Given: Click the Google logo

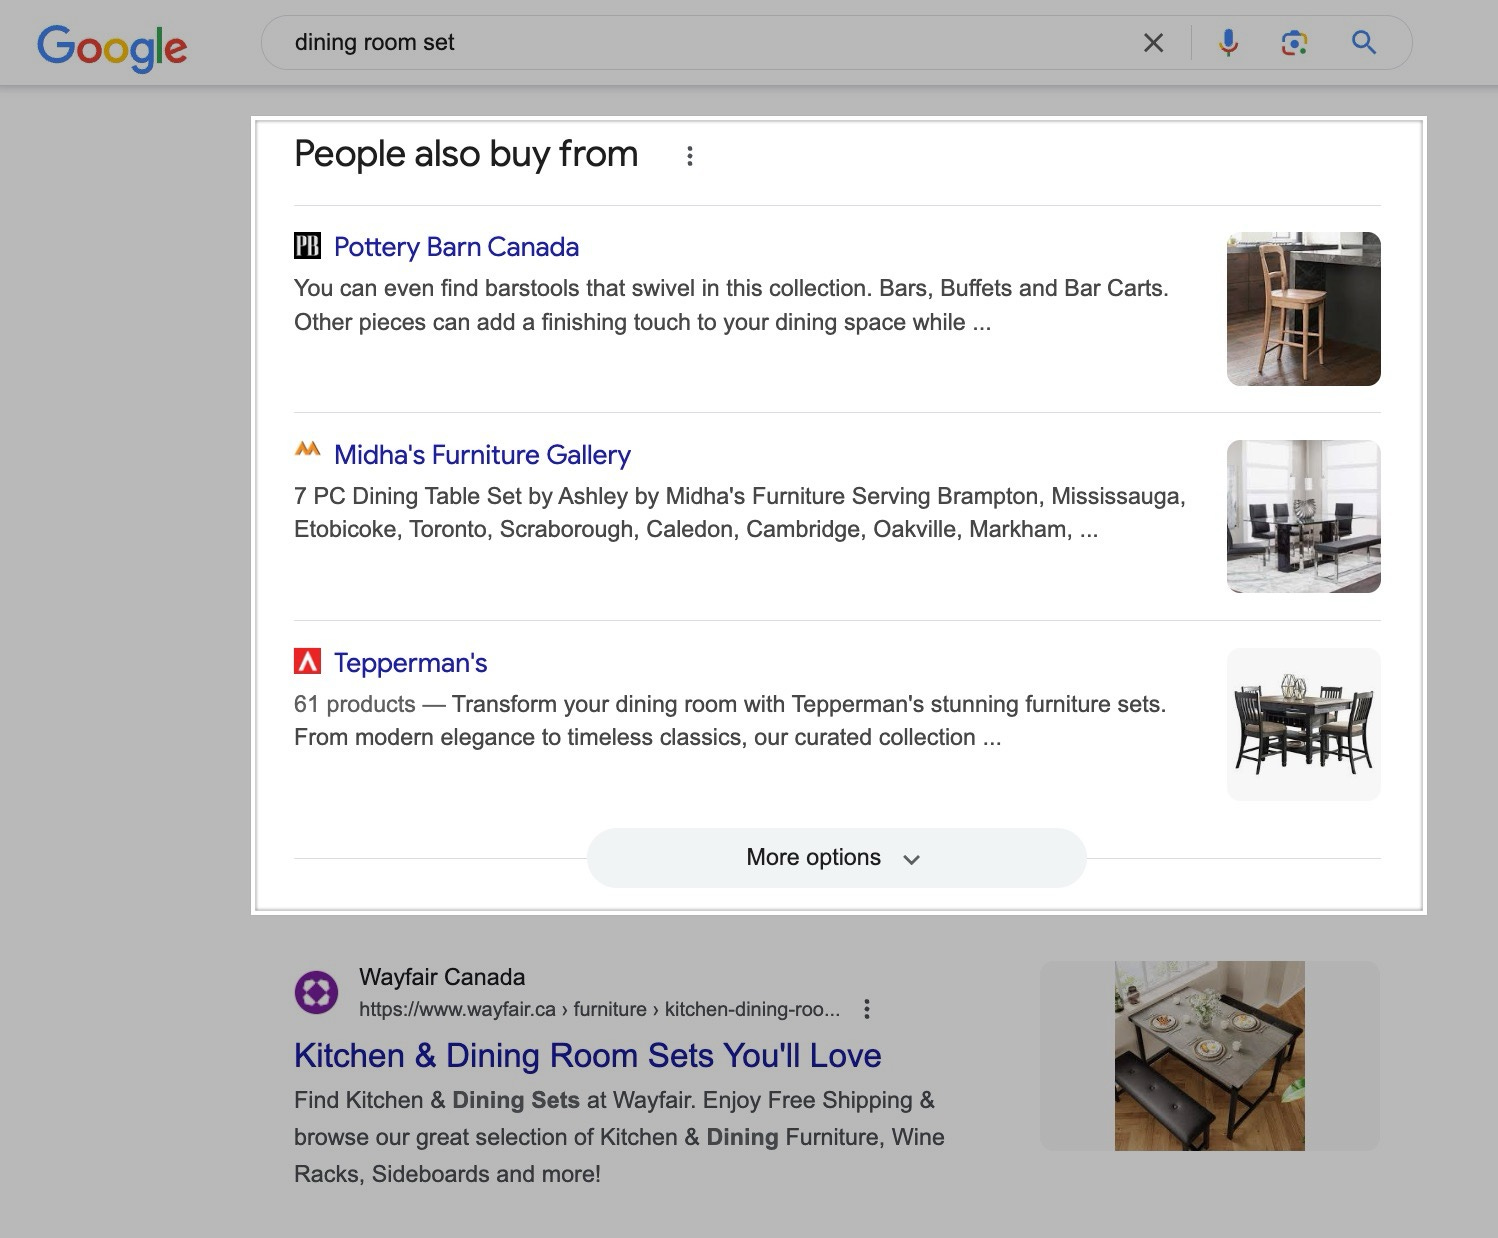Looking at the screenshot, I should point(112,47).
